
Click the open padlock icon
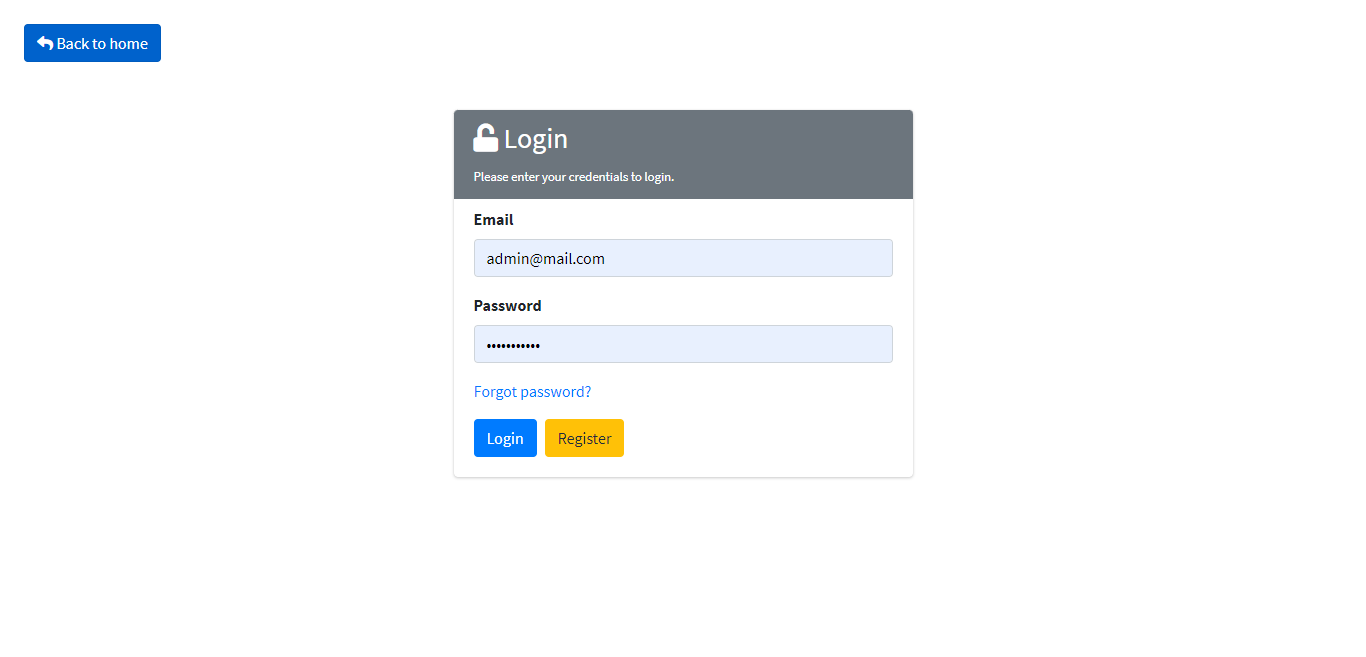[485, 138]
